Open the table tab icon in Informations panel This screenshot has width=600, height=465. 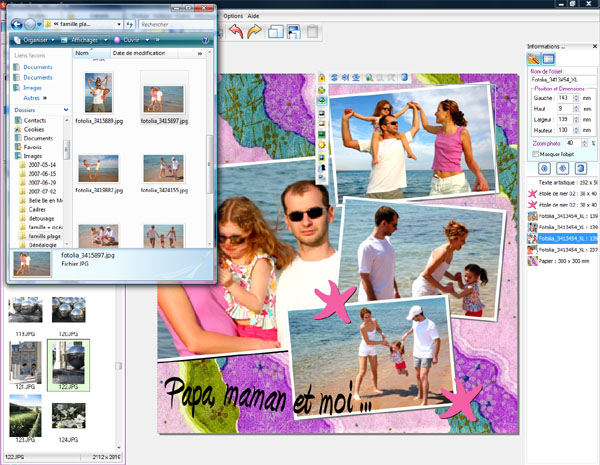point(548,59)
